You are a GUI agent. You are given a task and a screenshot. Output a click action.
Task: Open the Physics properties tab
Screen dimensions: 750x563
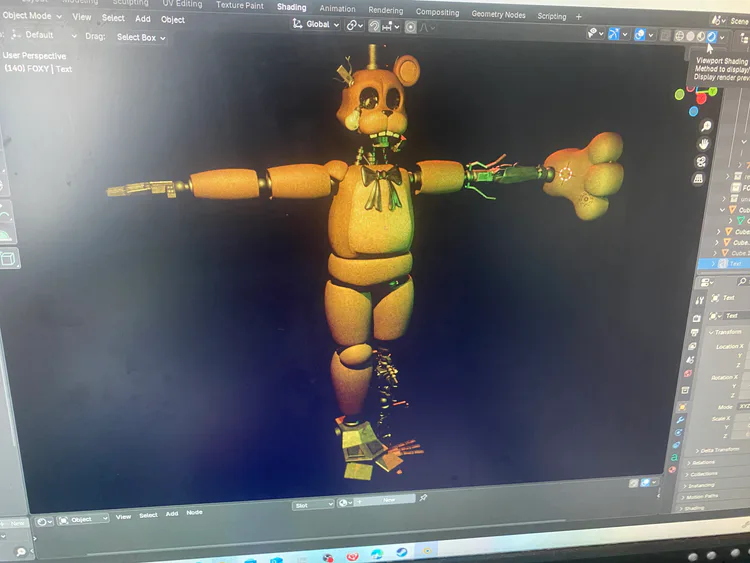tap(678, 432)
